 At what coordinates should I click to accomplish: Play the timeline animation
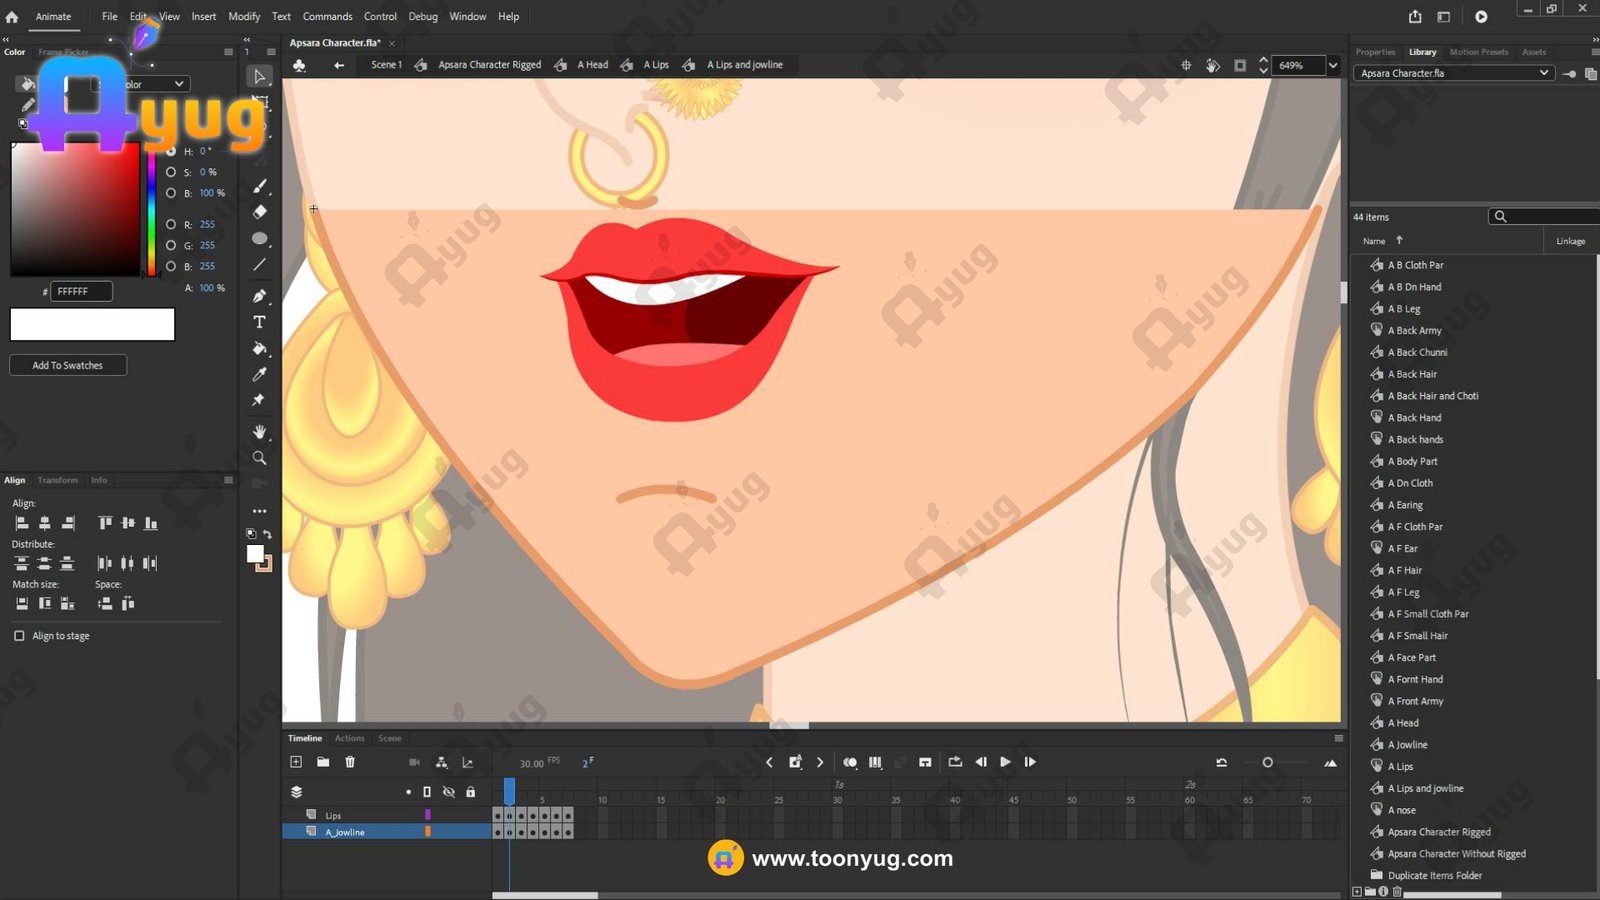[1005, 762]
